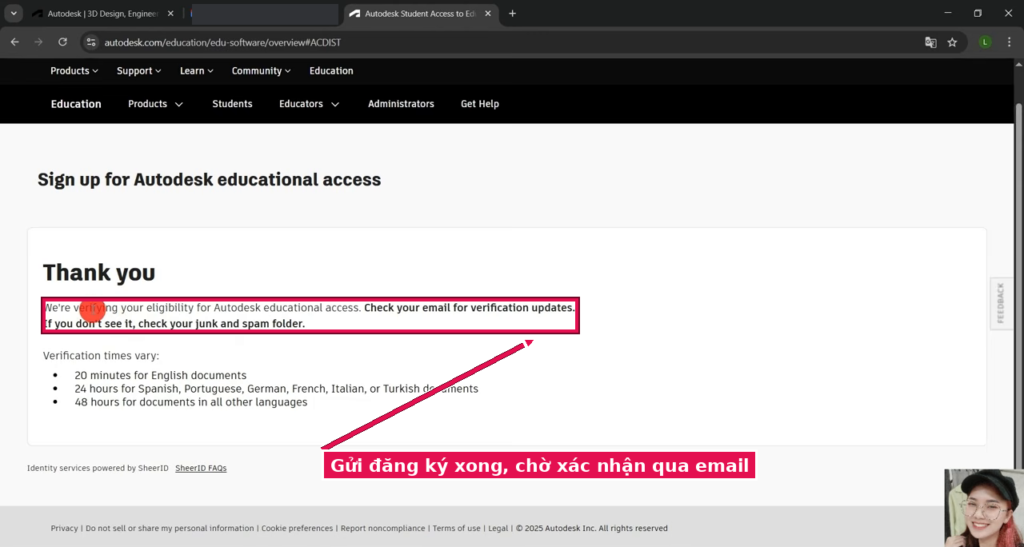Image resolution: width=1024 pixels, height=547 pixels.
Task: Click '48 hours for documents' list item
Action: tap(191, 402)
